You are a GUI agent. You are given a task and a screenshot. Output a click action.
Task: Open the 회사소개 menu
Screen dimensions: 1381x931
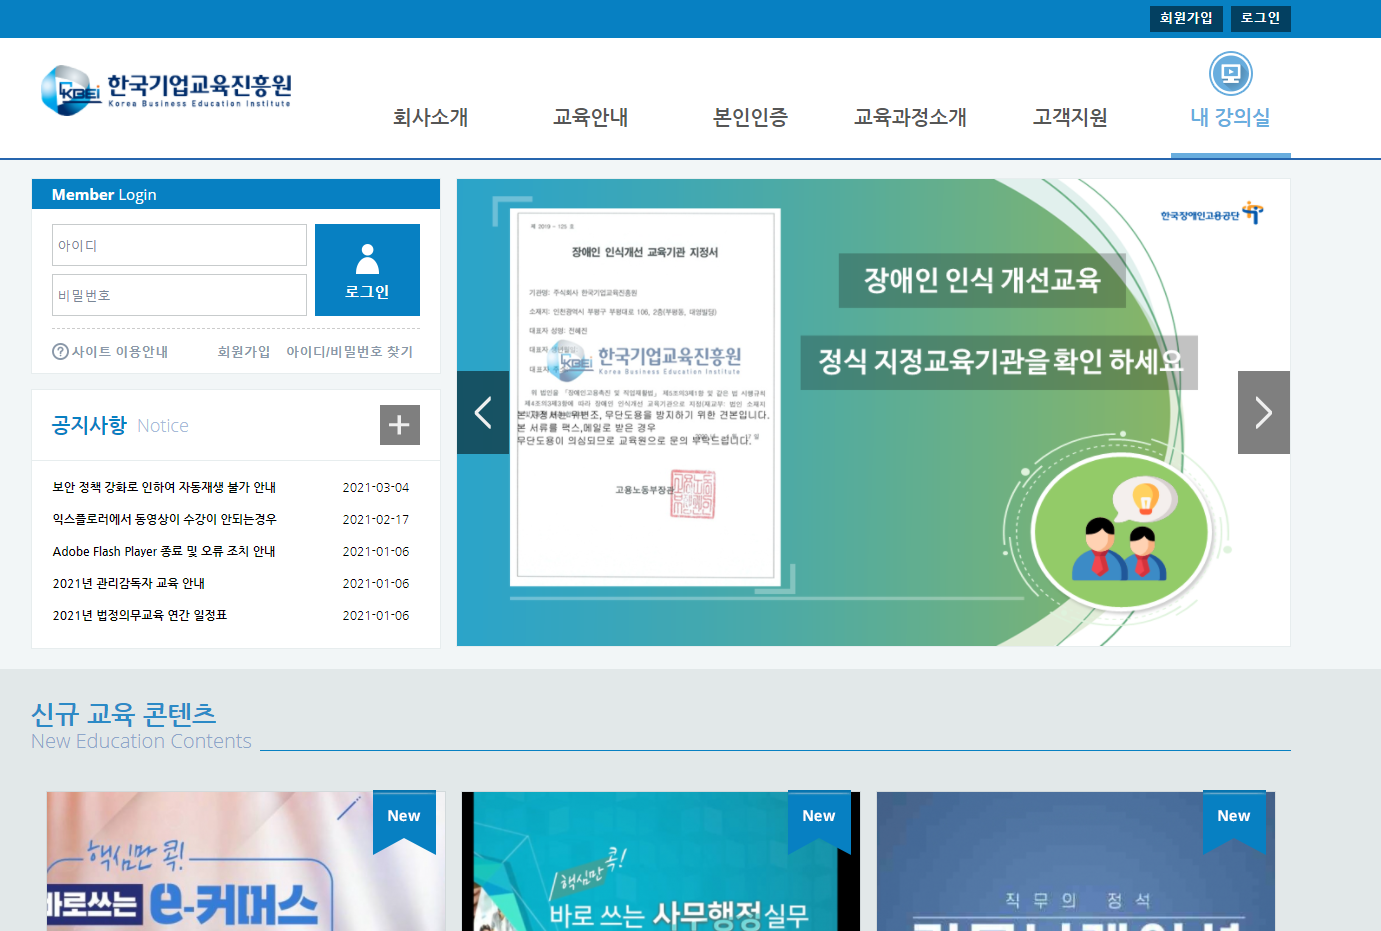point(431,117)
